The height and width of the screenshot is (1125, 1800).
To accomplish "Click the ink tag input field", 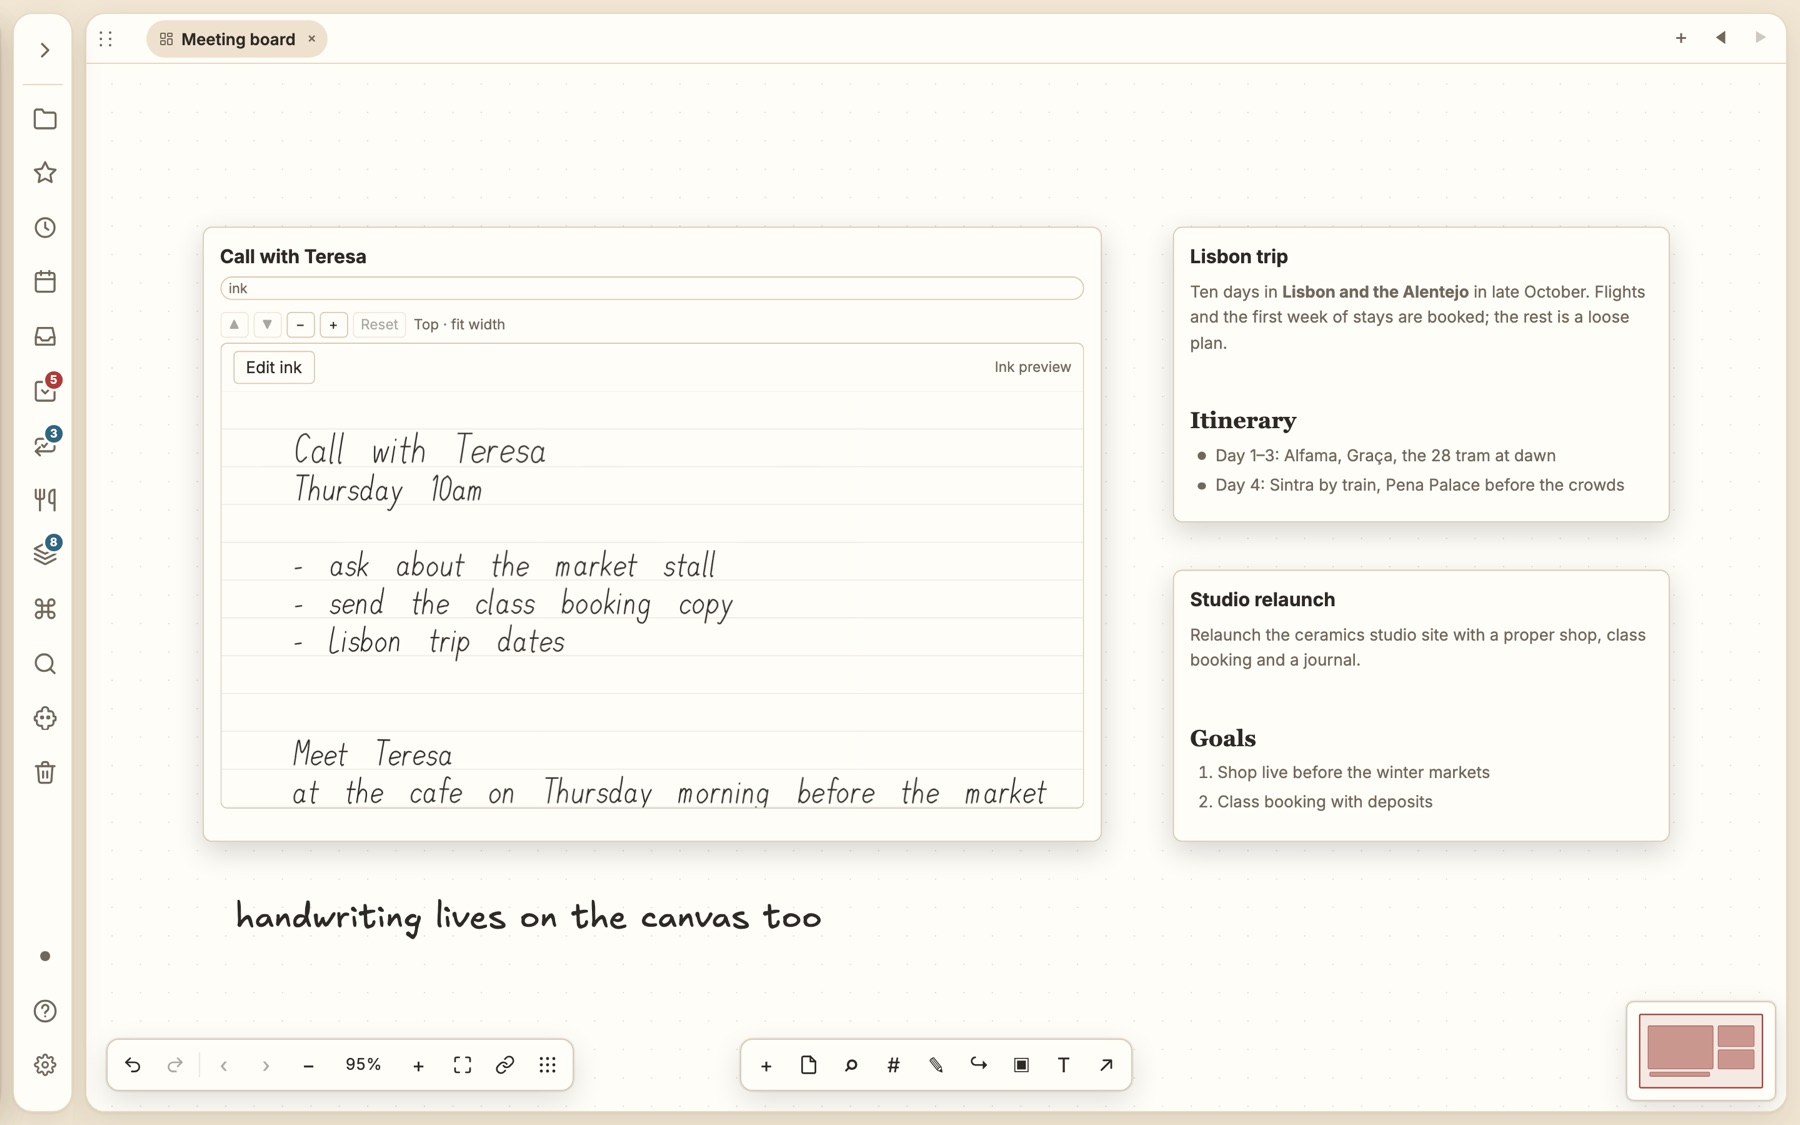I will 652,288.
